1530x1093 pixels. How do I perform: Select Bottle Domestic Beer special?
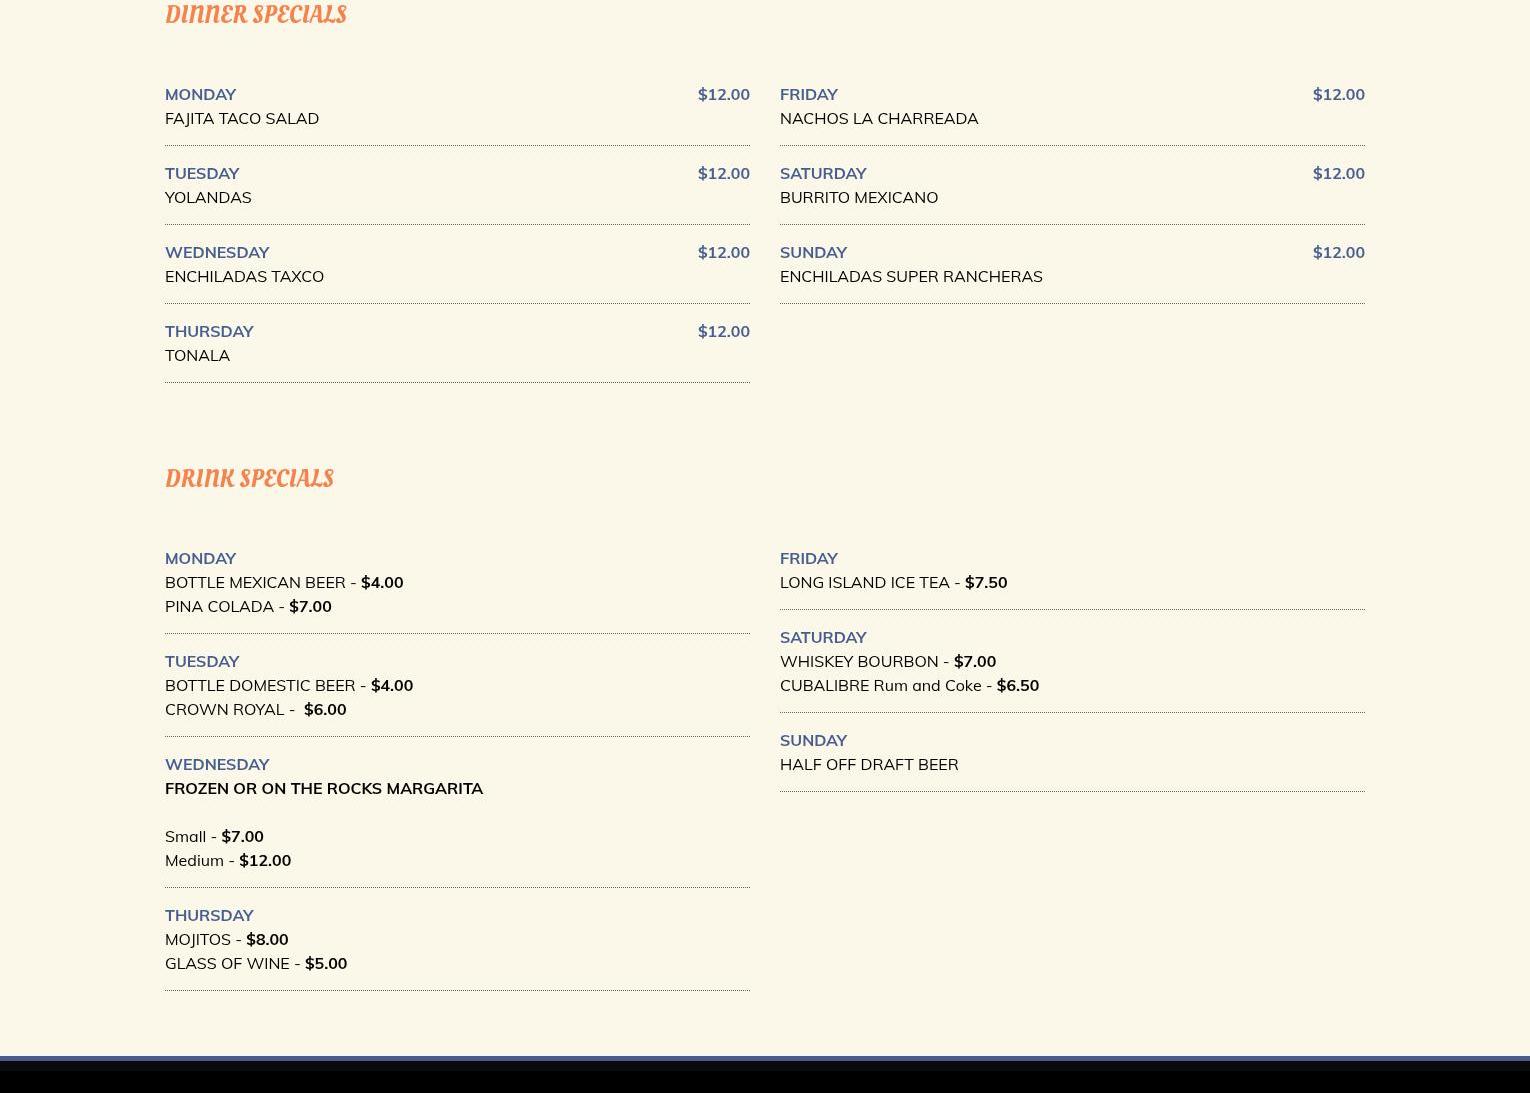click(x=288, y=685)
